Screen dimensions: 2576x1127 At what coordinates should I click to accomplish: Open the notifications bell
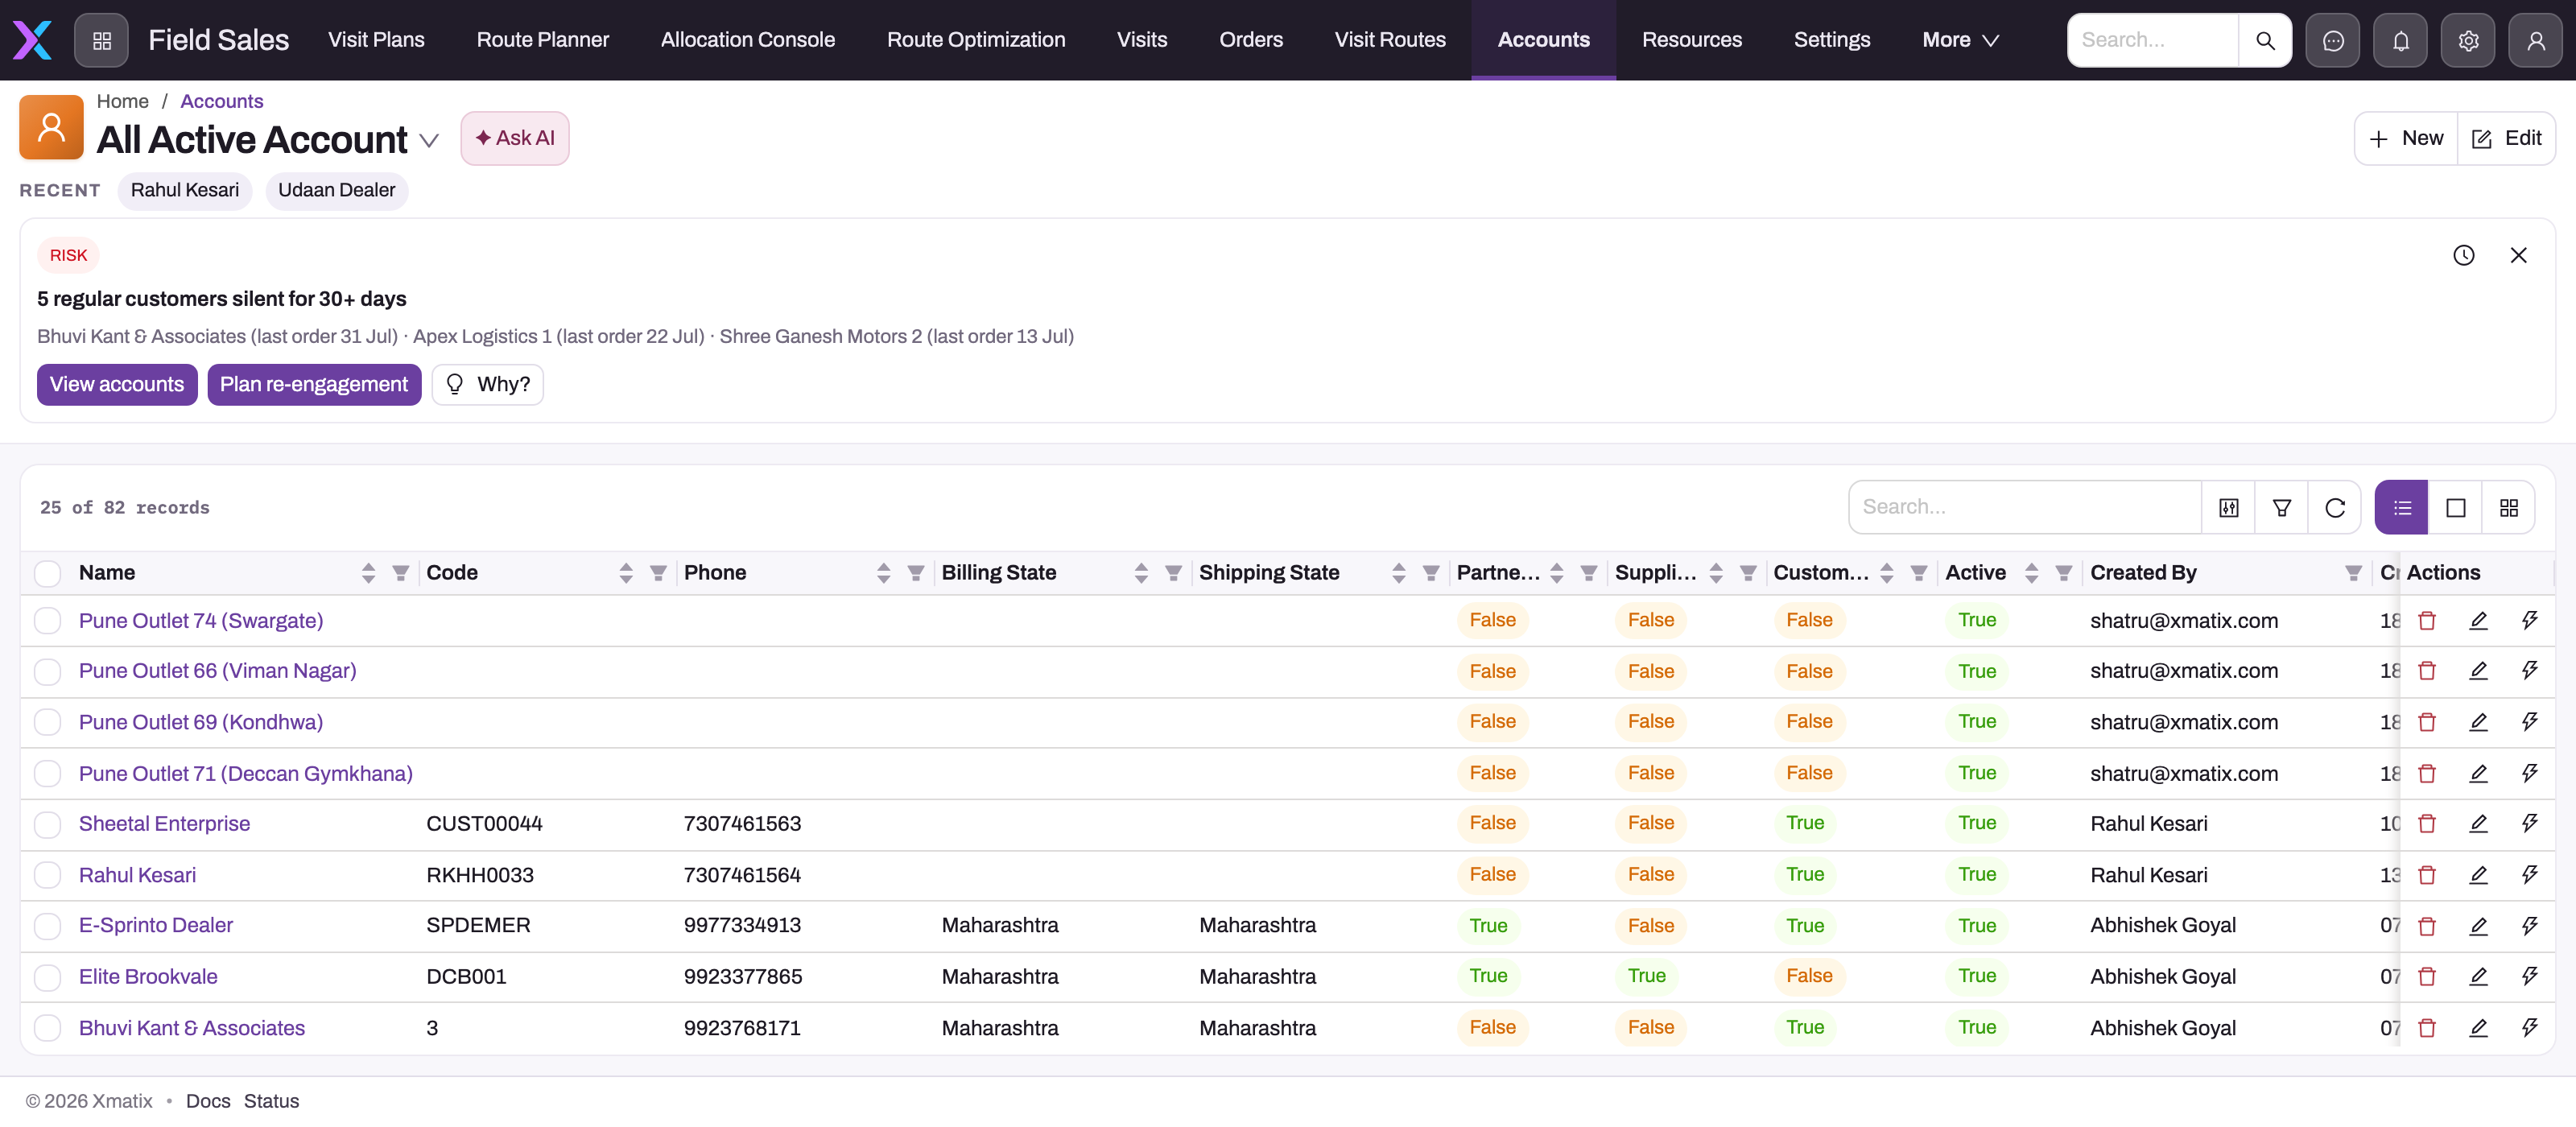(x=2401, y=40)
